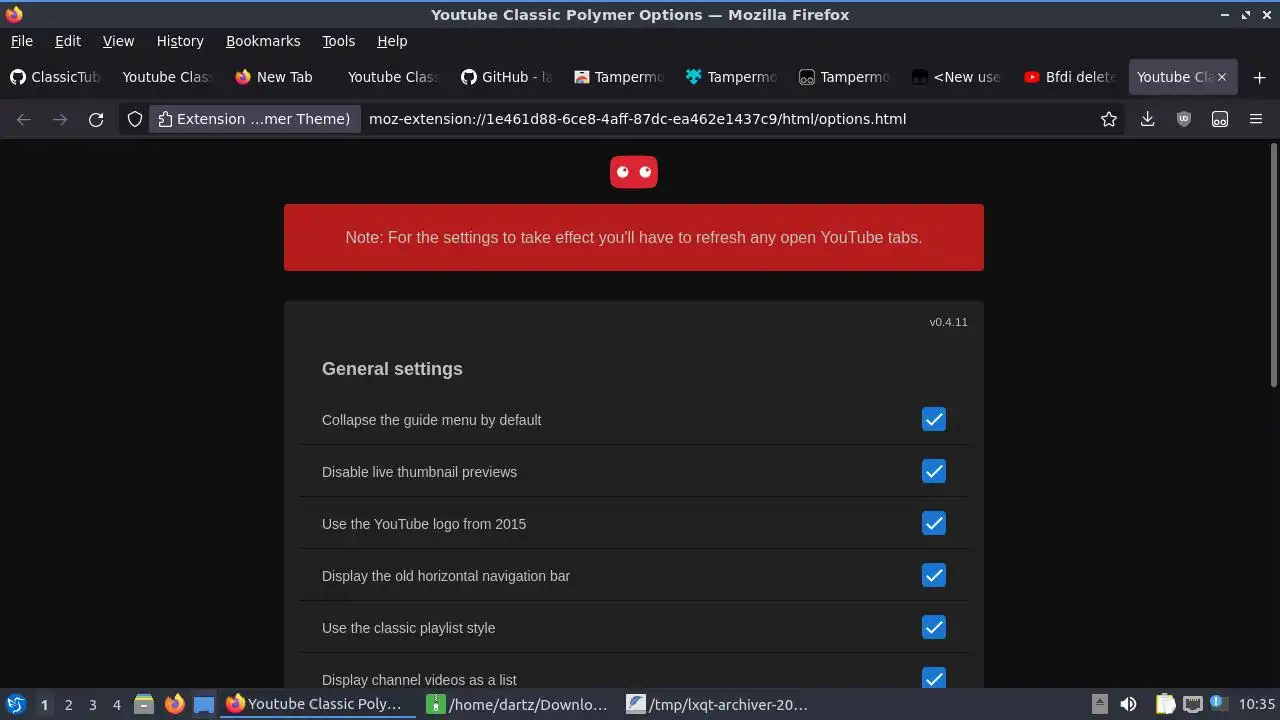The height and width of the screenshot is (720, 1280).
Task: Close the active Youtube Classic options tab
Action: pos(1221,77)
